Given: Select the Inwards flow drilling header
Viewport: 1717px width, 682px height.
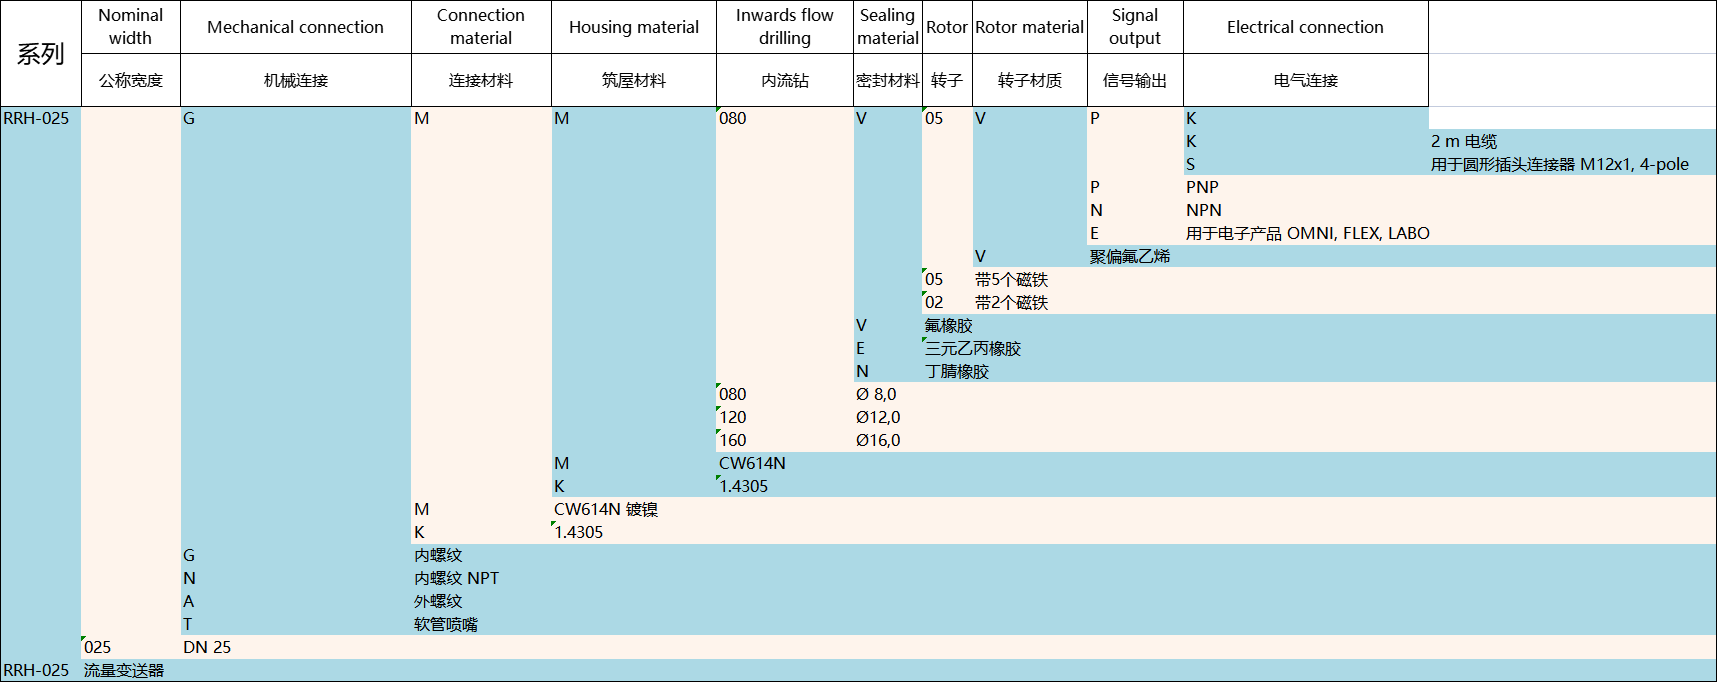Looking at the screenshot, I should 784,27.
